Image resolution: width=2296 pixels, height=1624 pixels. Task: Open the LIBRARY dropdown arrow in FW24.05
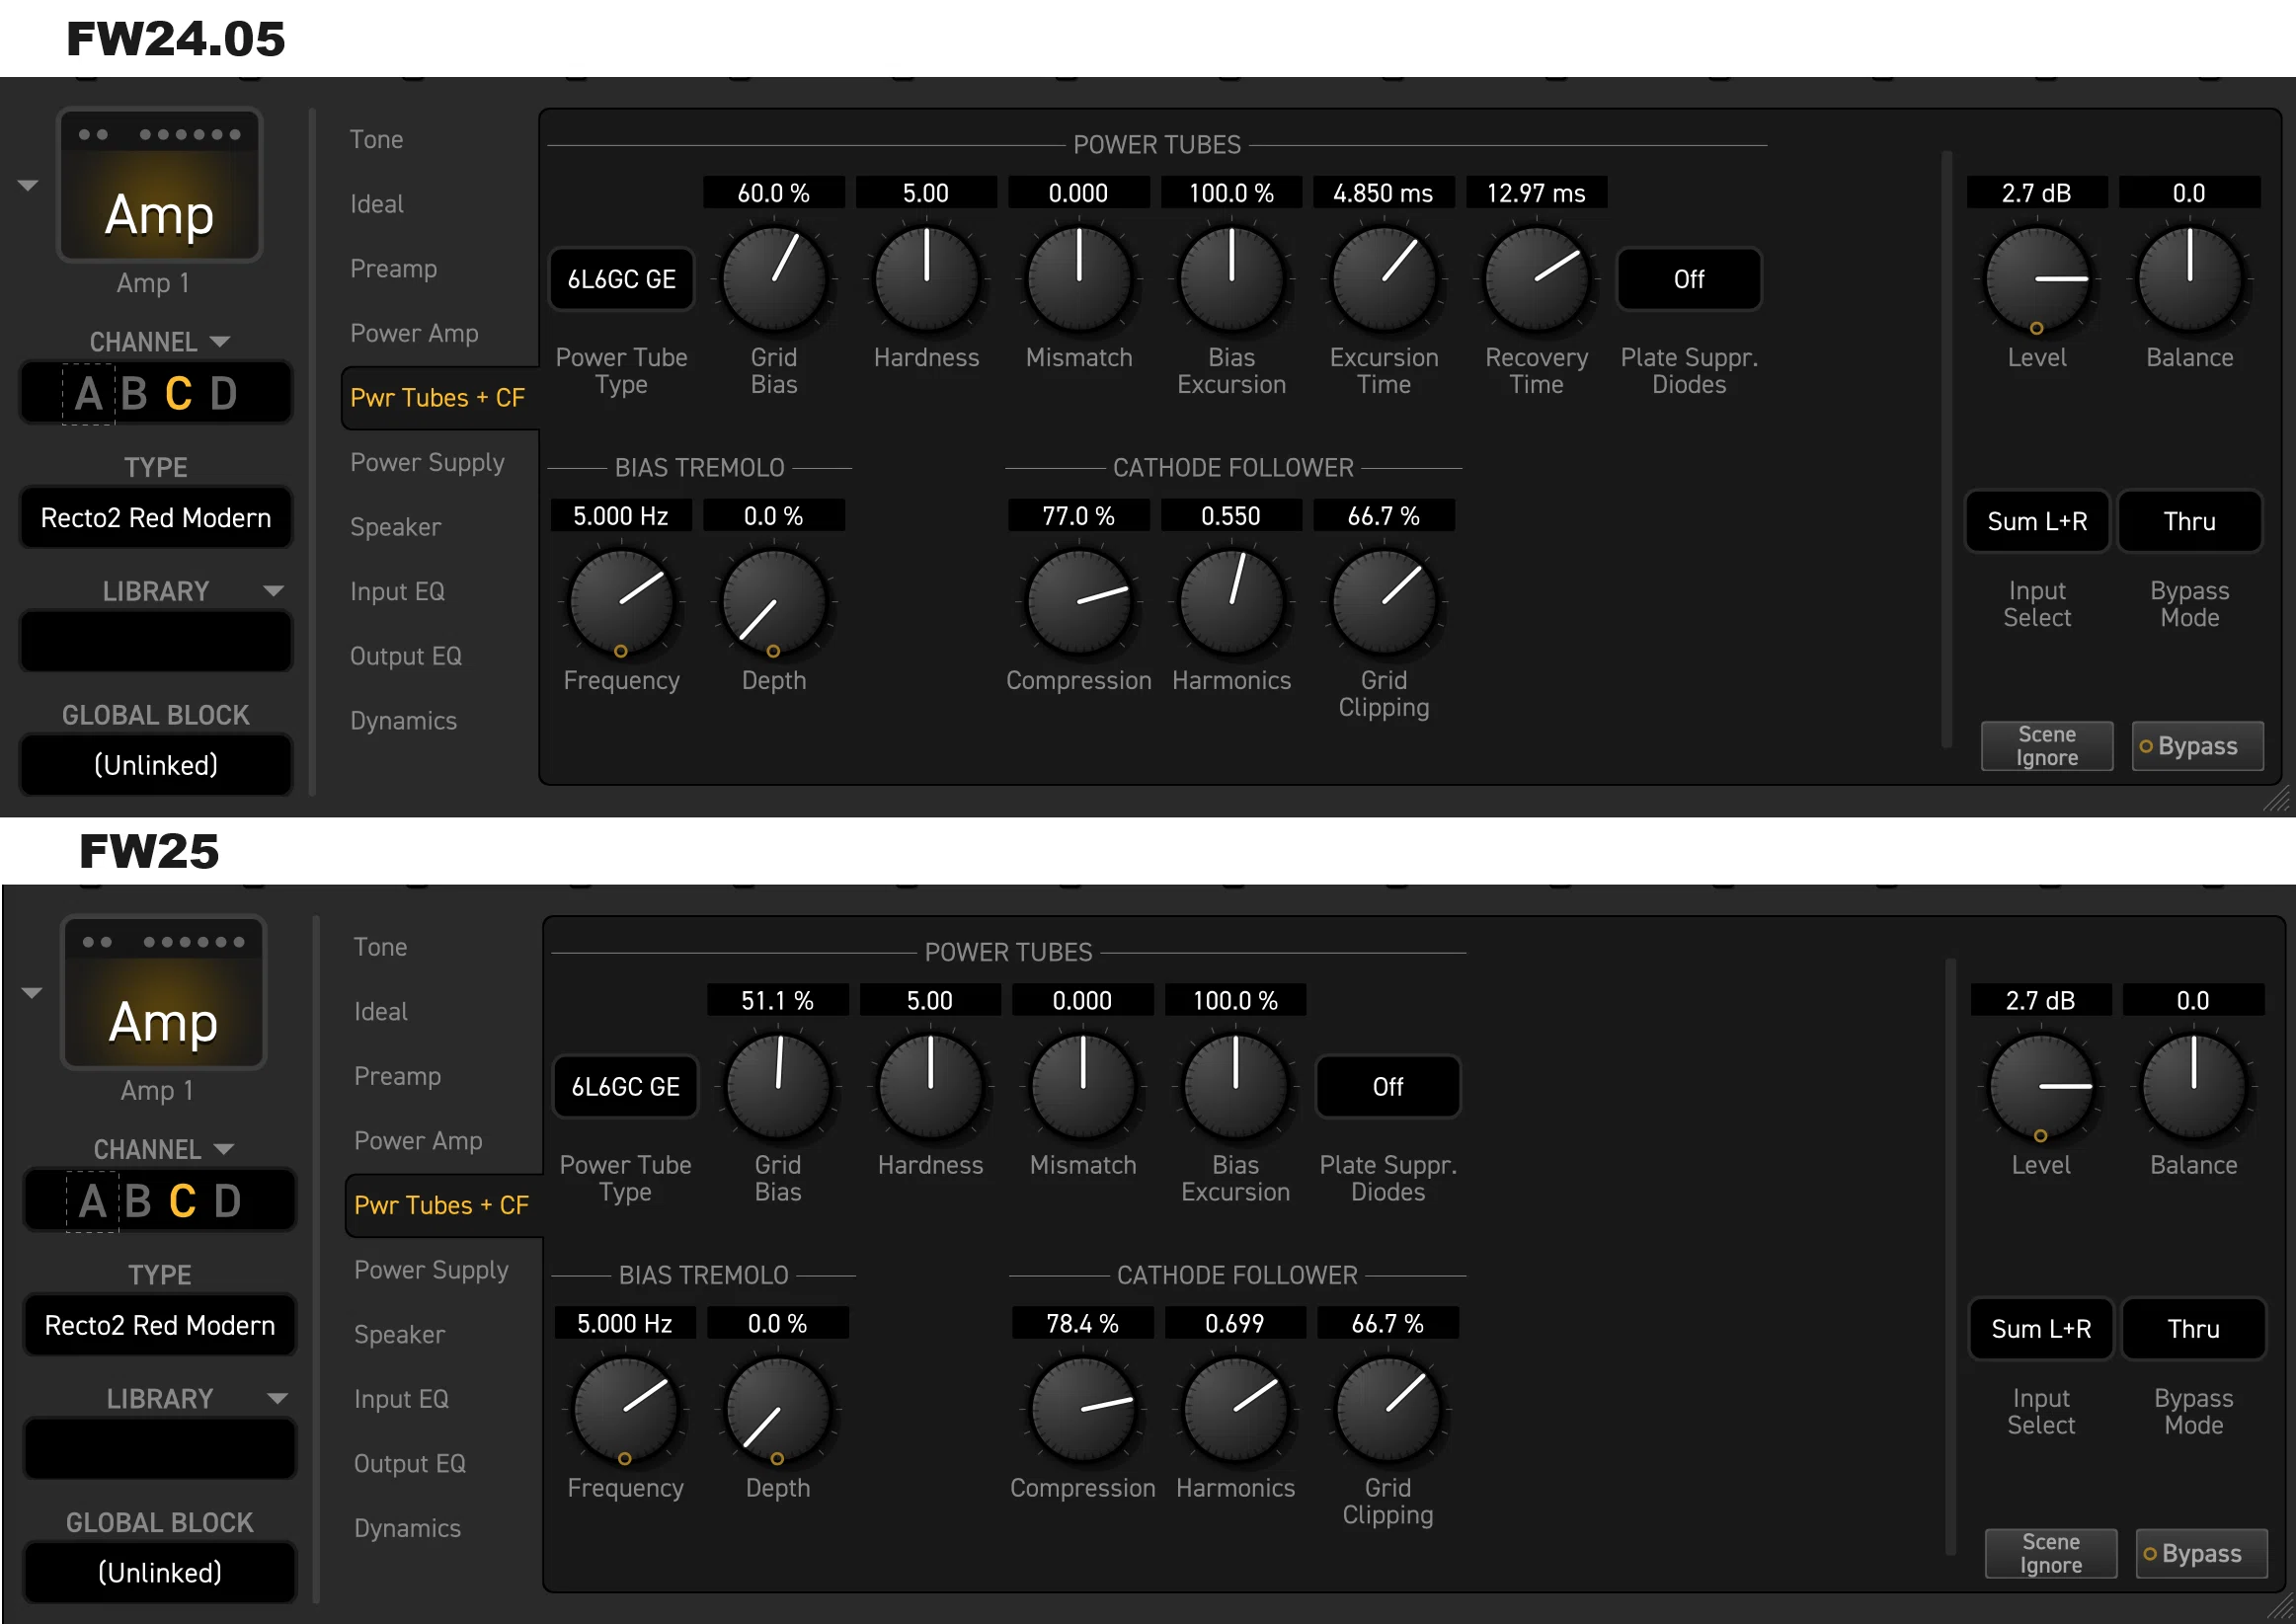point(273,591)
